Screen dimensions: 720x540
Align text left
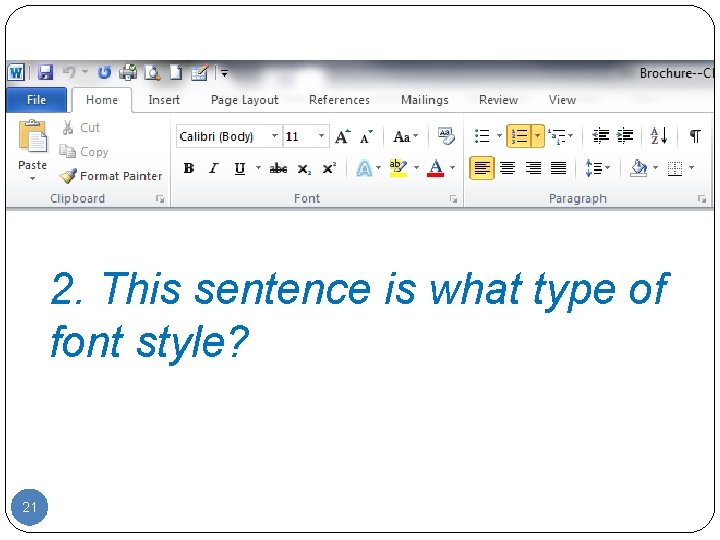tap(482, 168)
